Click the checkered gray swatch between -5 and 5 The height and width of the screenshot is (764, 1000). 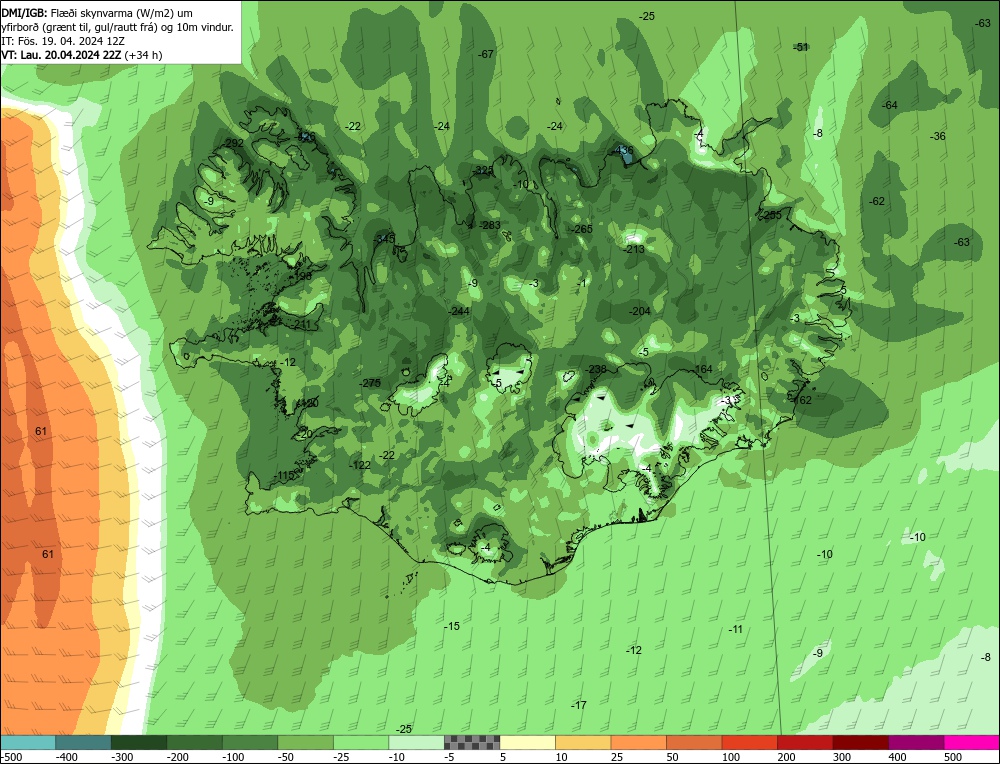coord(472,742)
